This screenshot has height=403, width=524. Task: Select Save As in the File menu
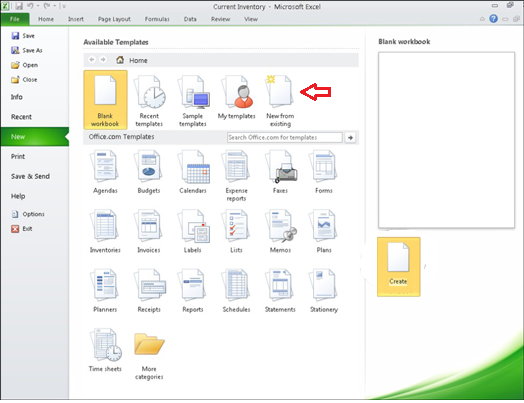(x=27, y=50)
